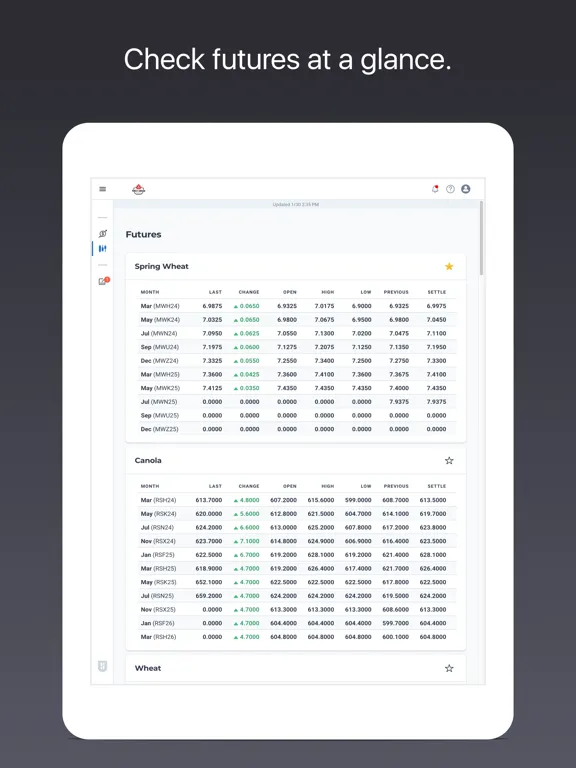Select Spring Wheat Mar (MWH24) row
Screen dimensions: 576x768
pyautogui.click(x=296, y=306)
